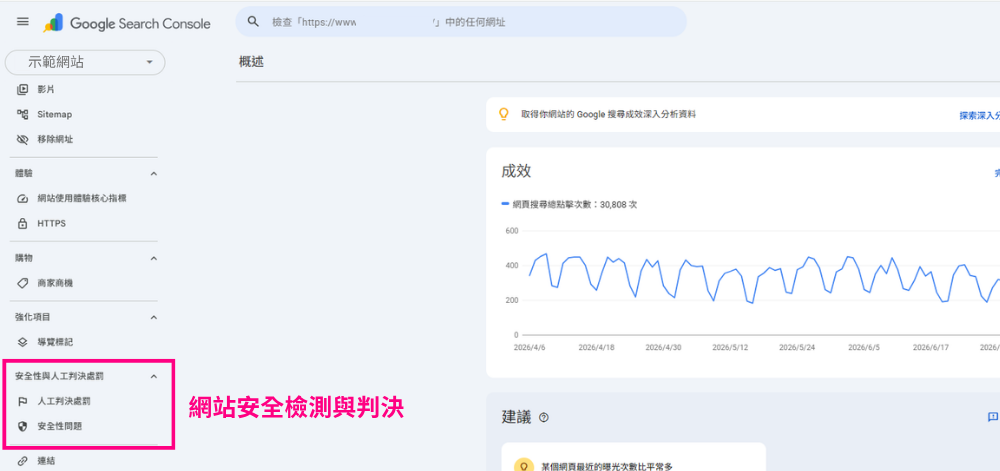This screenshot has height=471, width=1000.
Task: Click the 網站使用體驗核心指標 gauge icon
Action: pyautogui.click(x=22, y=198)
